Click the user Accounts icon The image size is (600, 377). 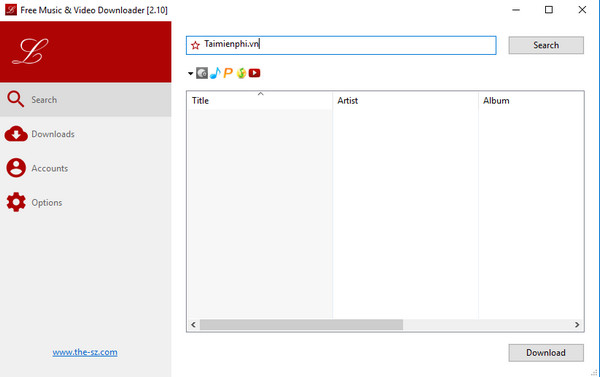16,168
